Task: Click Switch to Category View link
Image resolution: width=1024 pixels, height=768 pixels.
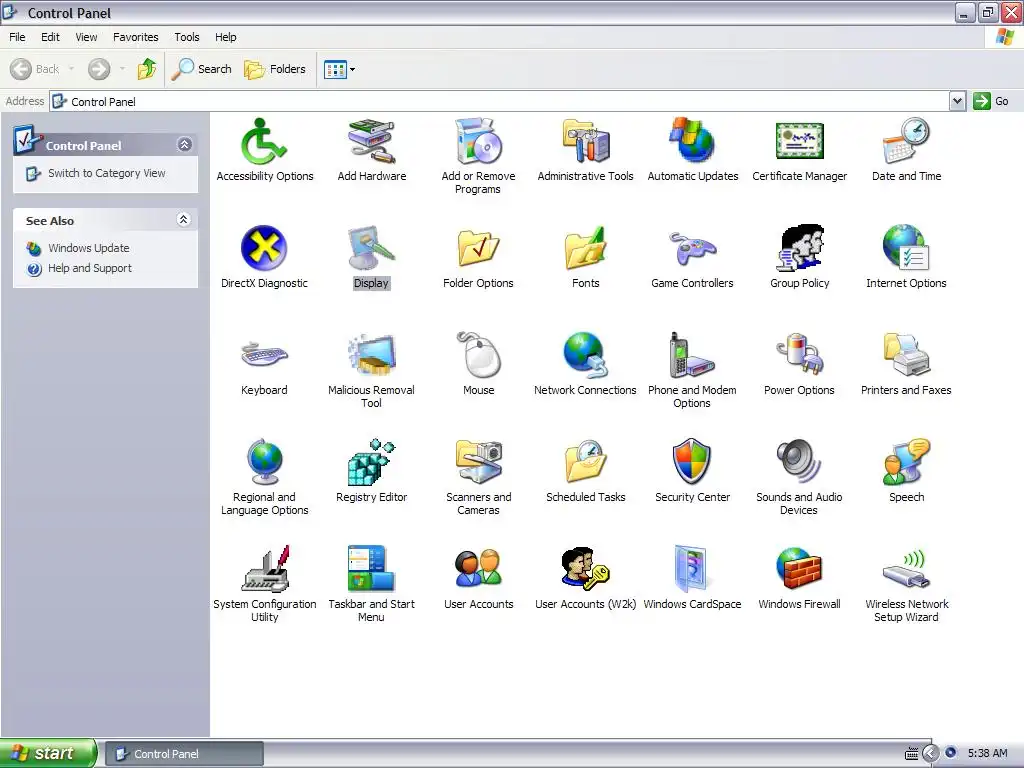Action: pyautogui.click(x=106, y=173)
